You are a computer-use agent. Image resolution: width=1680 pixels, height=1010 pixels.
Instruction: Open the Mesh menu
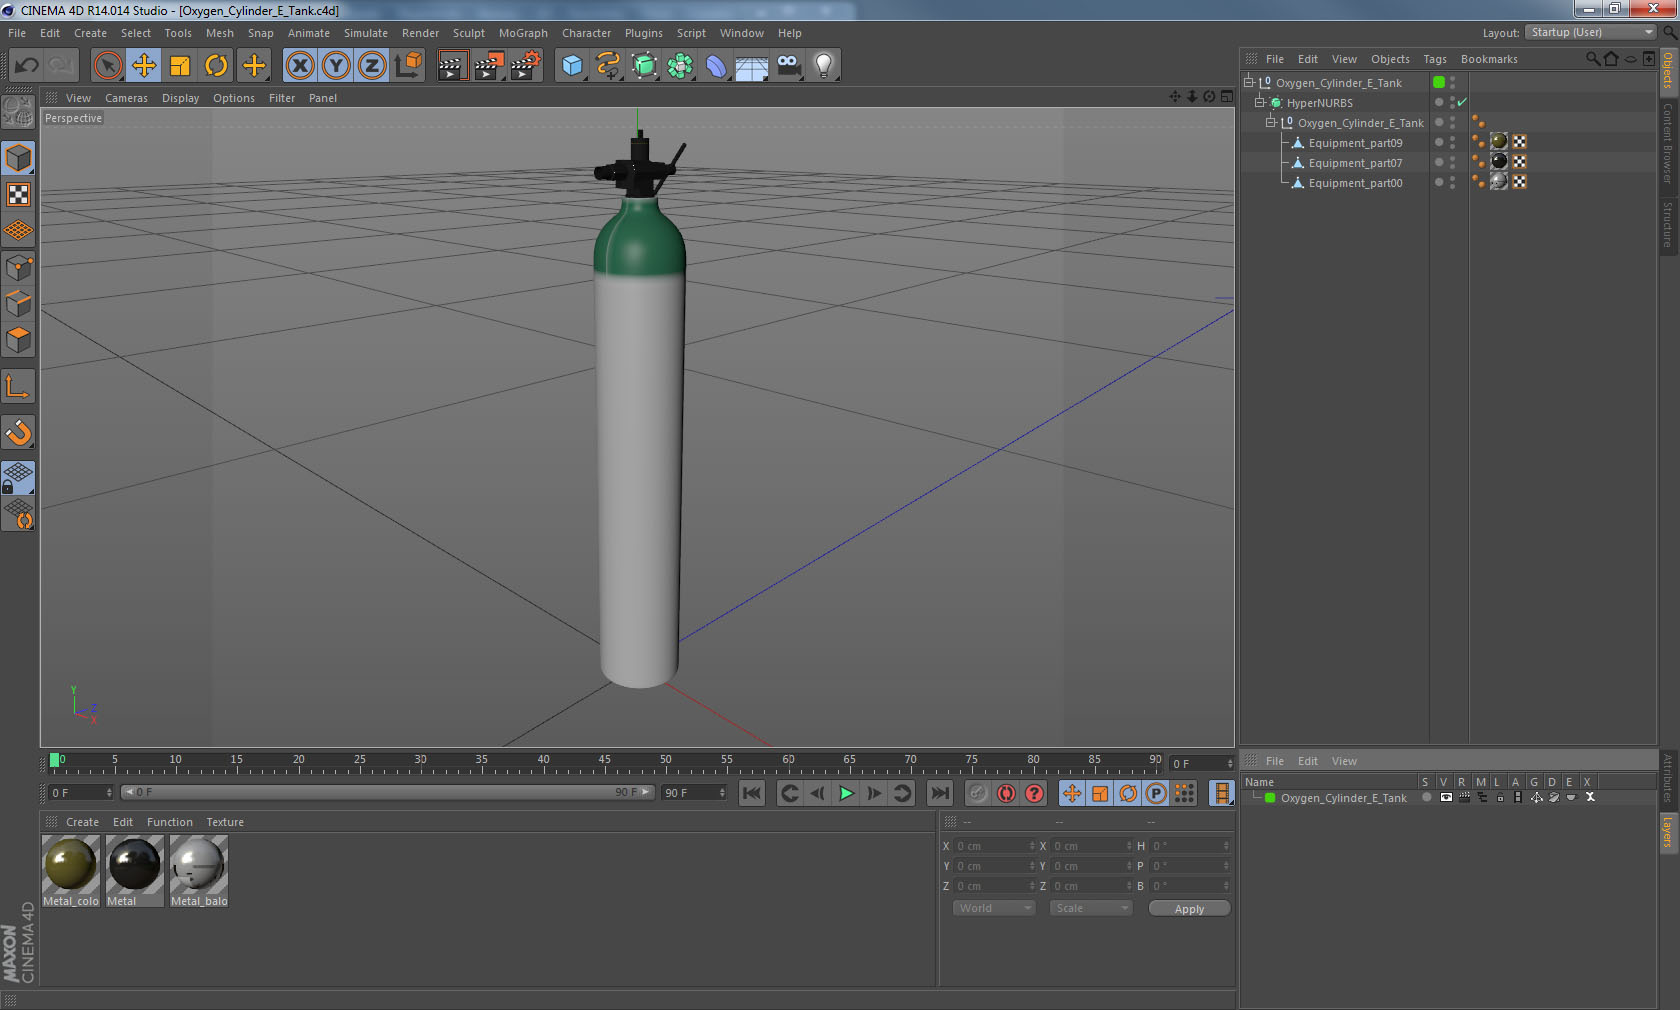pyautogui.click(x=220, y=33)
